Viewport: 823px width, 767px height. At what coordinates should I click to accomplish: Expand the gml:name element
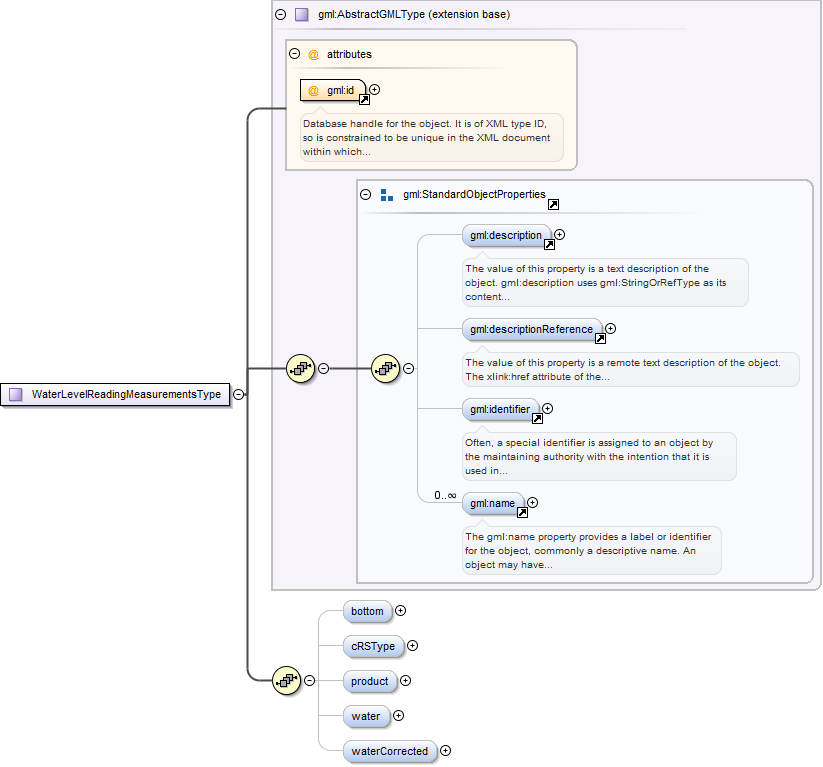click(x=533, y=502)
